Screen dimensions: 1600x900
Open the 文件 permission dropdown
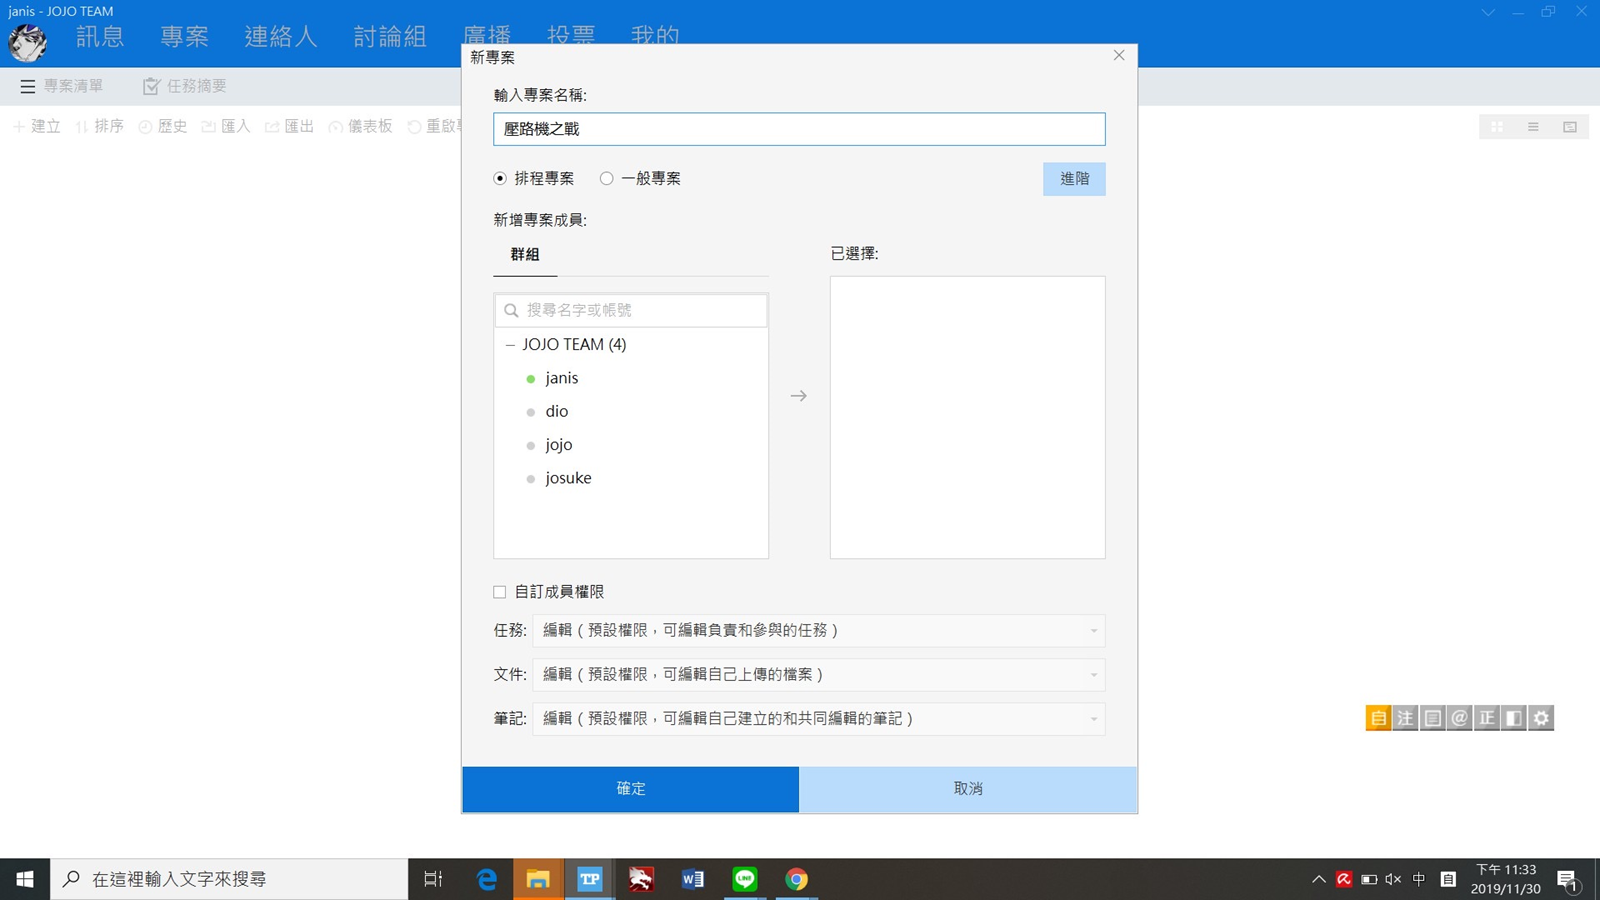[x=818, y=675]
